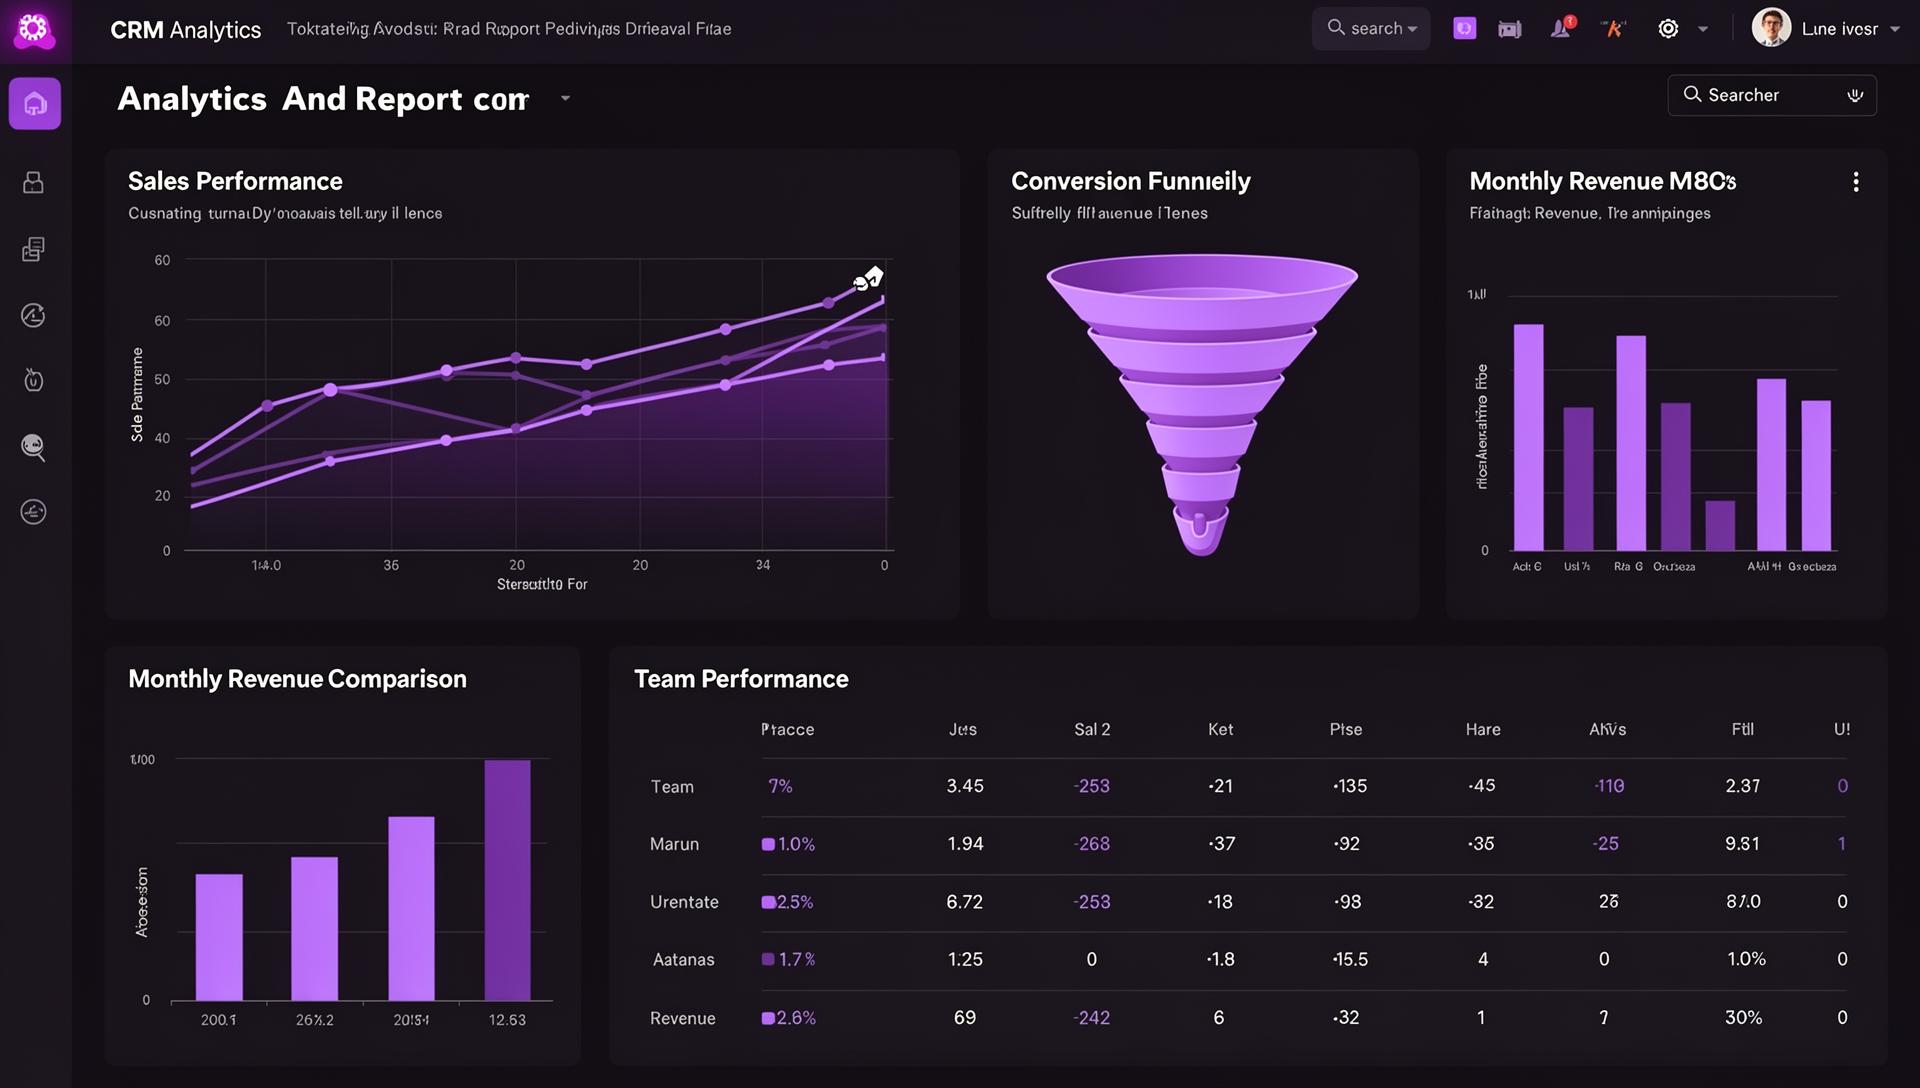Expand dropdown arrow next to settings gear

point(1703,29)
